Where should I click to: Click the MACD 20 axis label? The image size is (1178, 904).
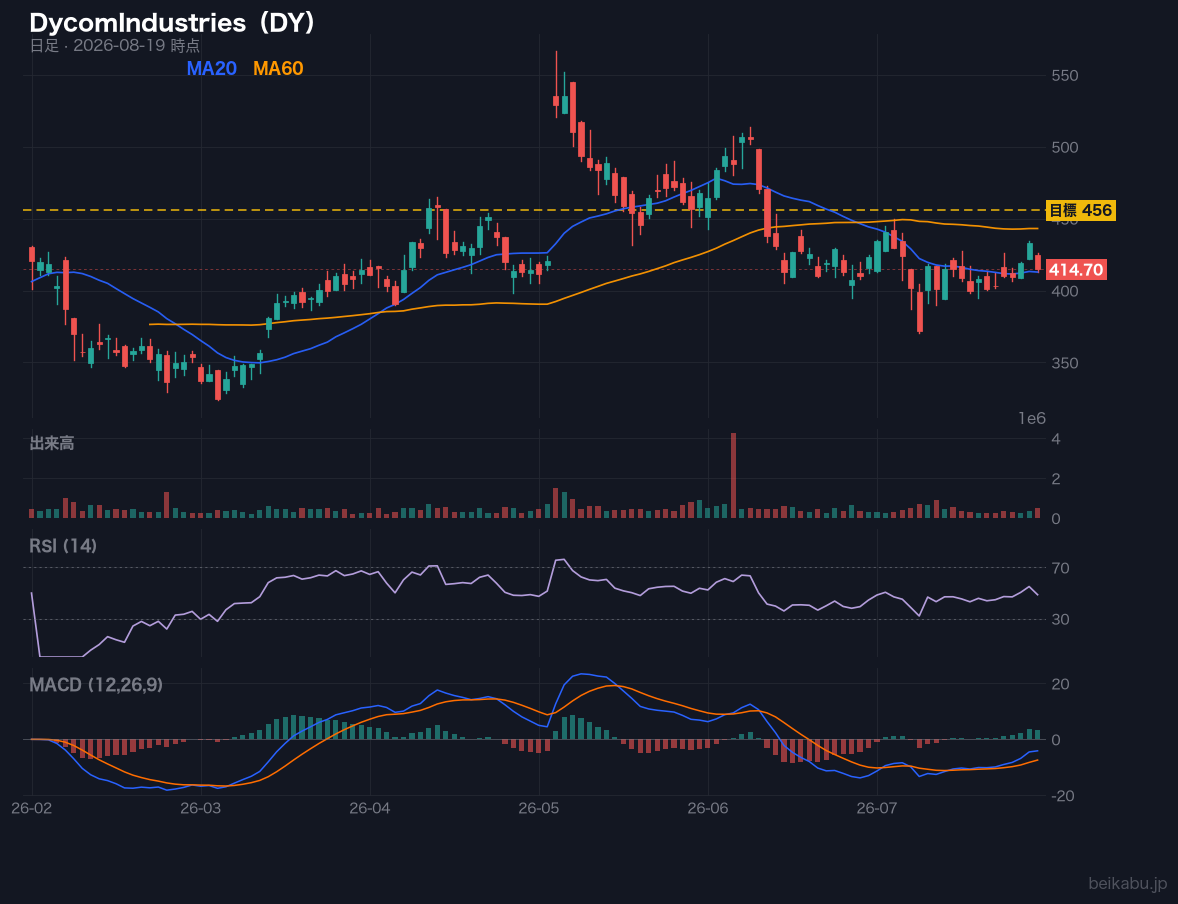tap(1060, 684)
